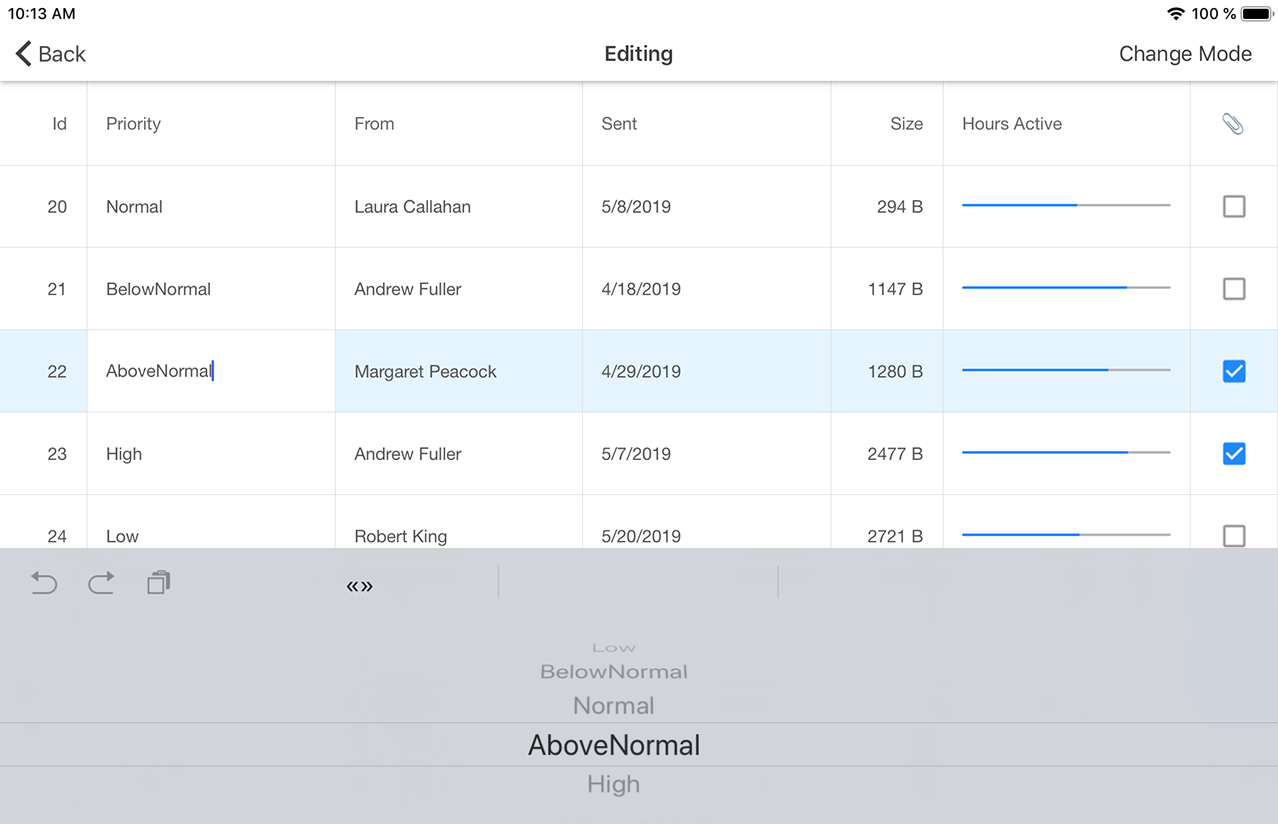Viewport: 1278px width, 824px height.
Task: Uncheck the attachment checkbox for row 22
Action: point(1233,370)
